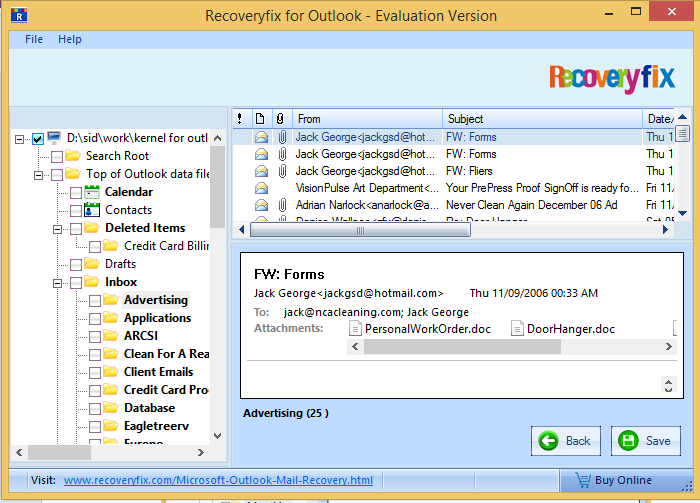
Task: Click the folder tree horizontal scrollbar thumb
Action: coord(59,453)
